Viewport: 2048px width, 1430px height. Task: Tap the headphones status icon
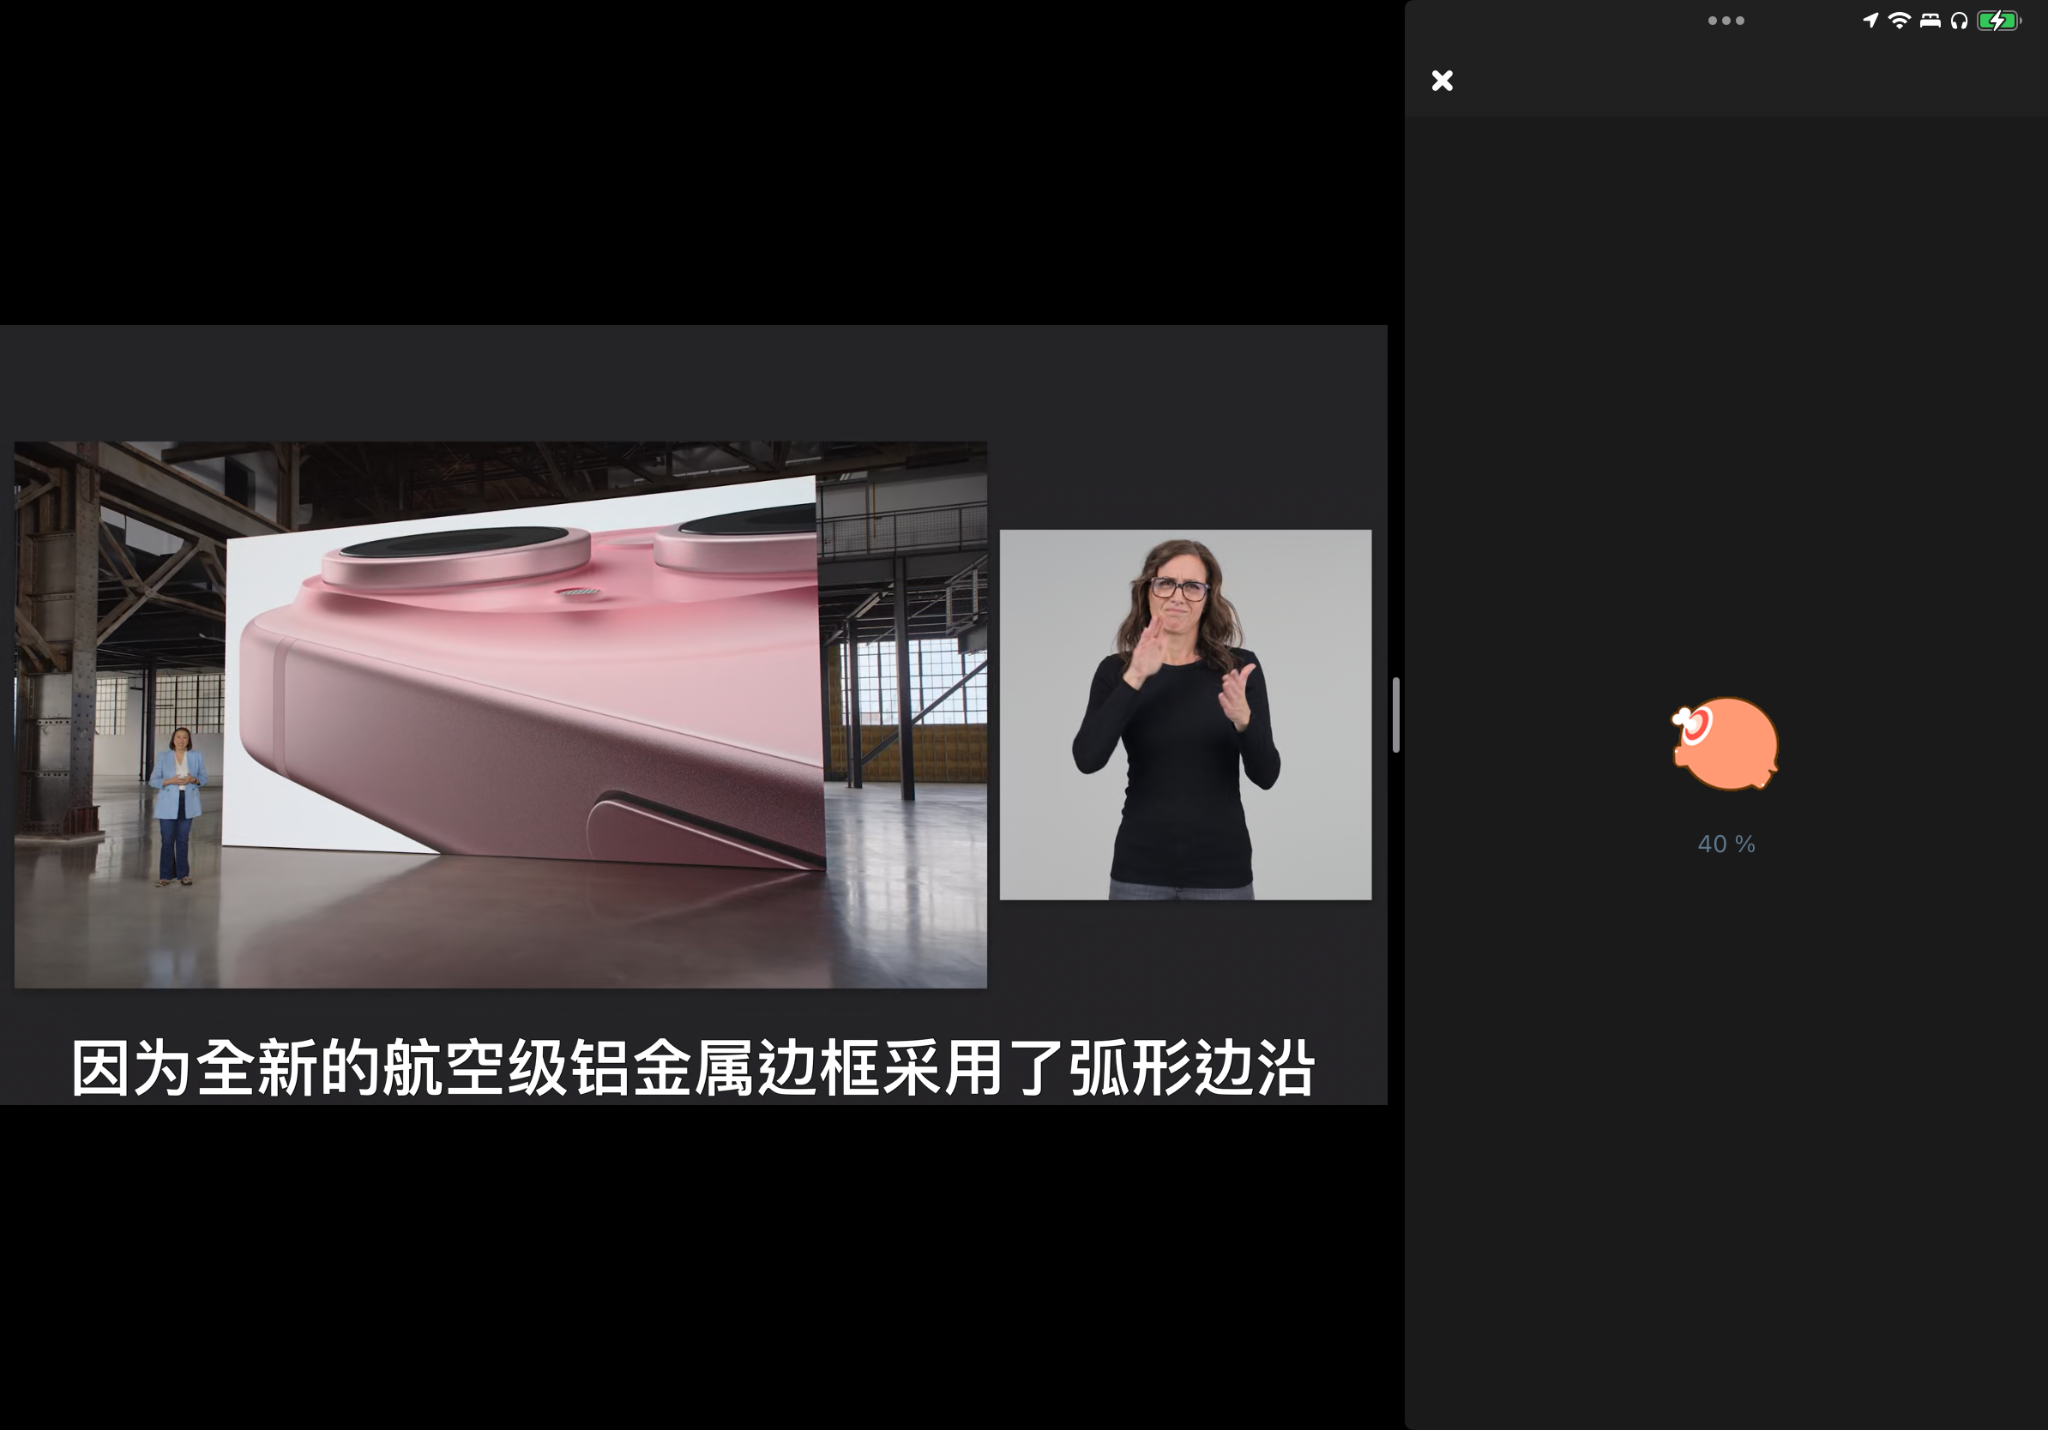[1959, 20]
